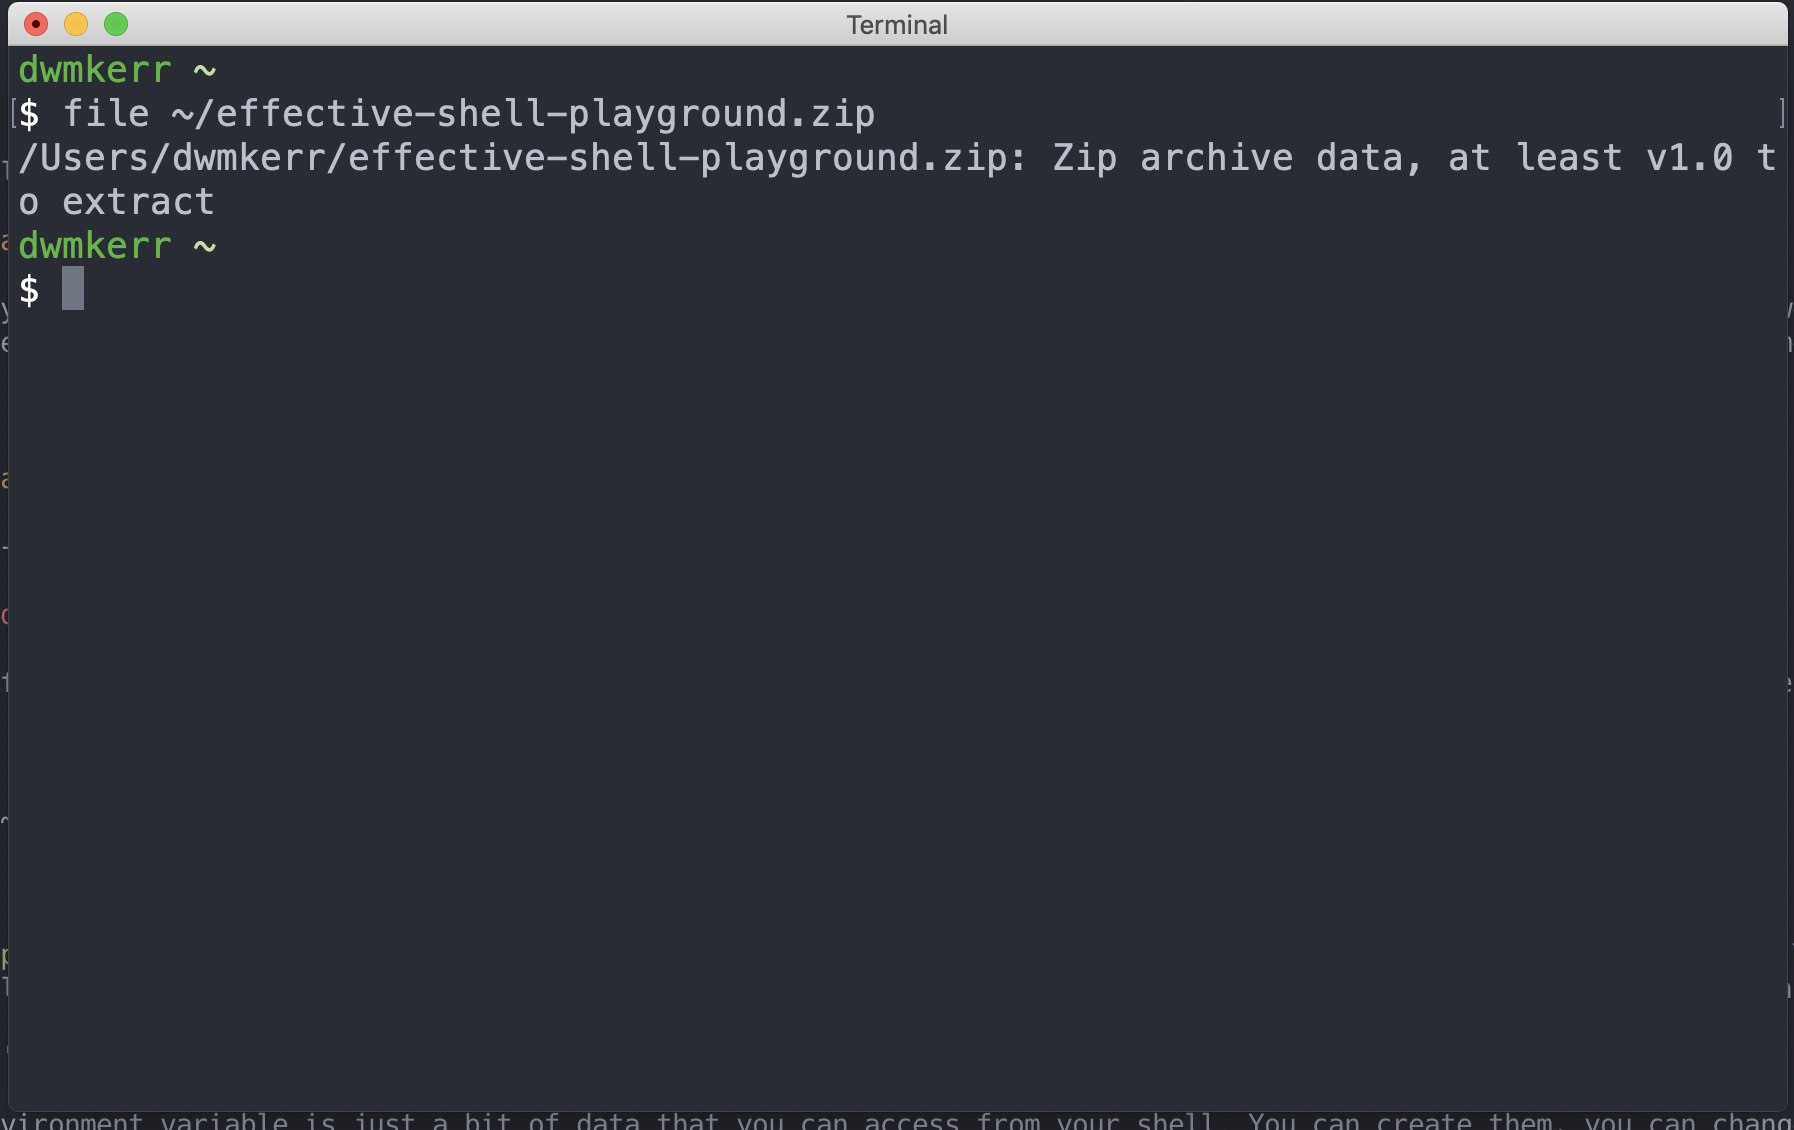Click the Terminal window title text
The width and height of the screenshot is (1794, 1130).
point(897,25)
